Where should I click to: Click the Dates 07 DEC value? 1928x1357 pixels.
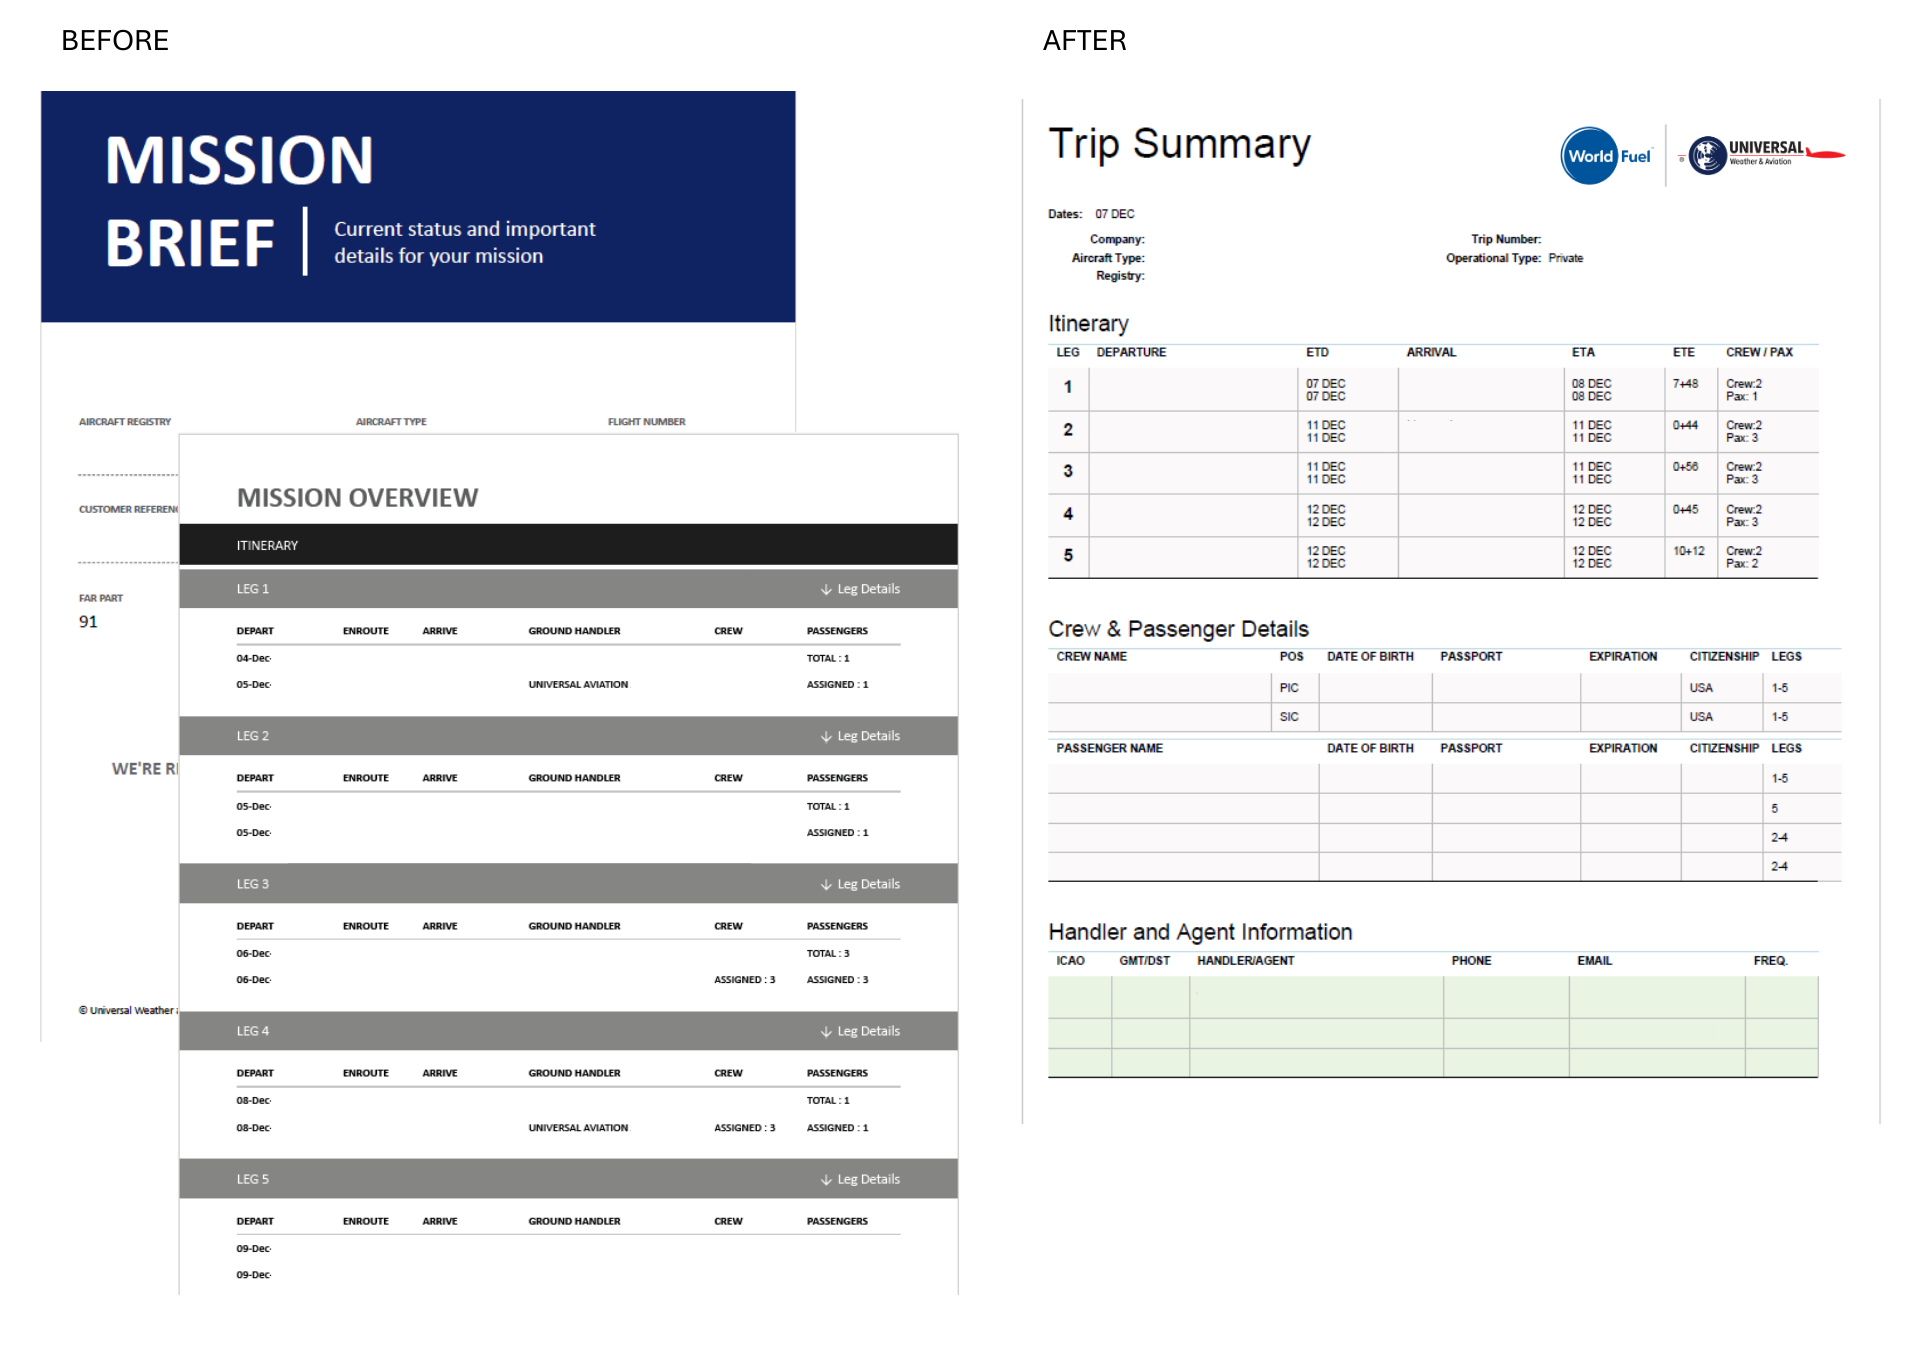point(1114,214)
